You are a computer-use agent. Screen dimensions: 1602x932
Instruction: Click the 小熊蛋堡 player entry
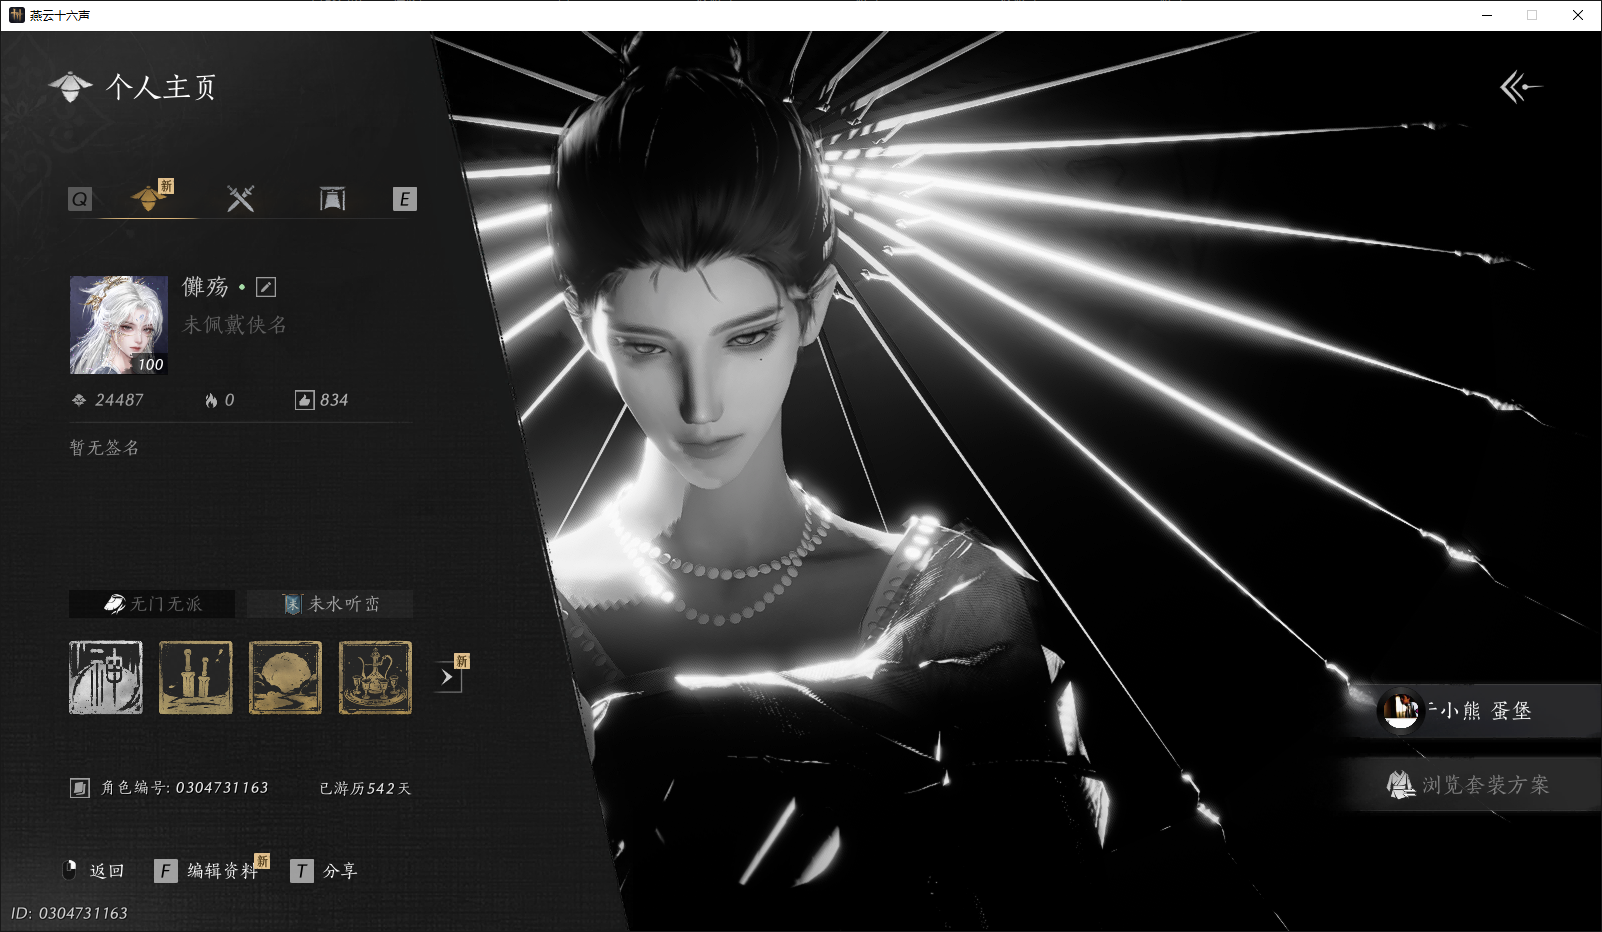tap(1470, 711)
